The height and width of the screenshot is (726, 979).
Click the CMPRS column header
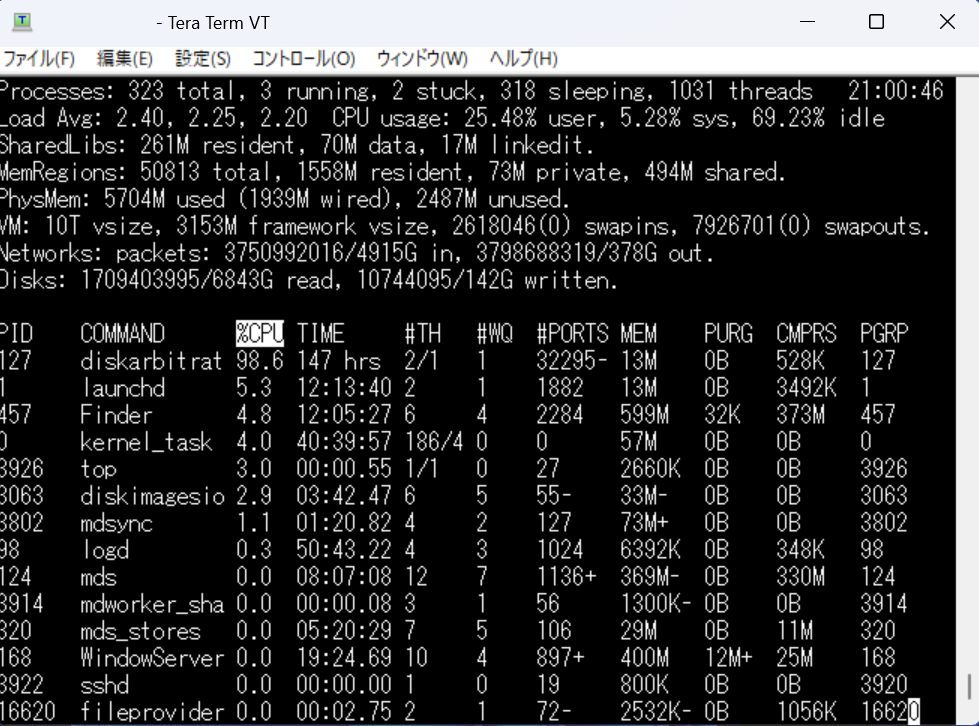(806, 333)
